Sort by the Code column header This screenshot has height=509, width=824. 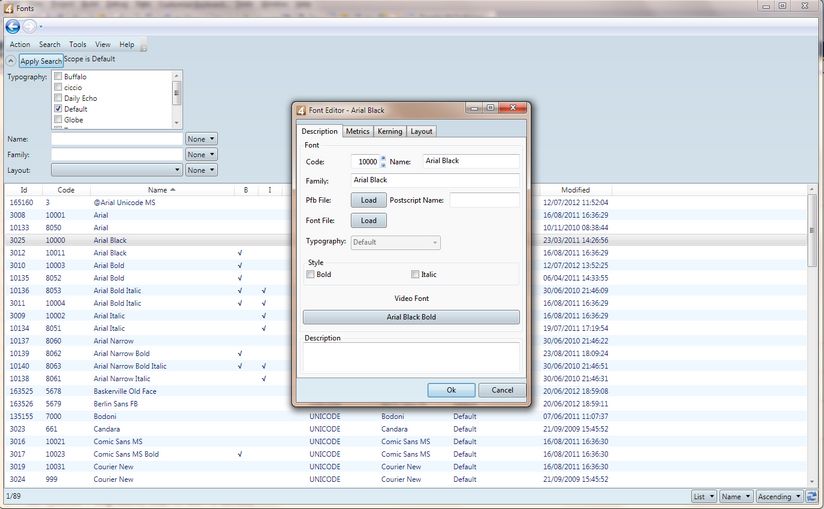[66, 190]
